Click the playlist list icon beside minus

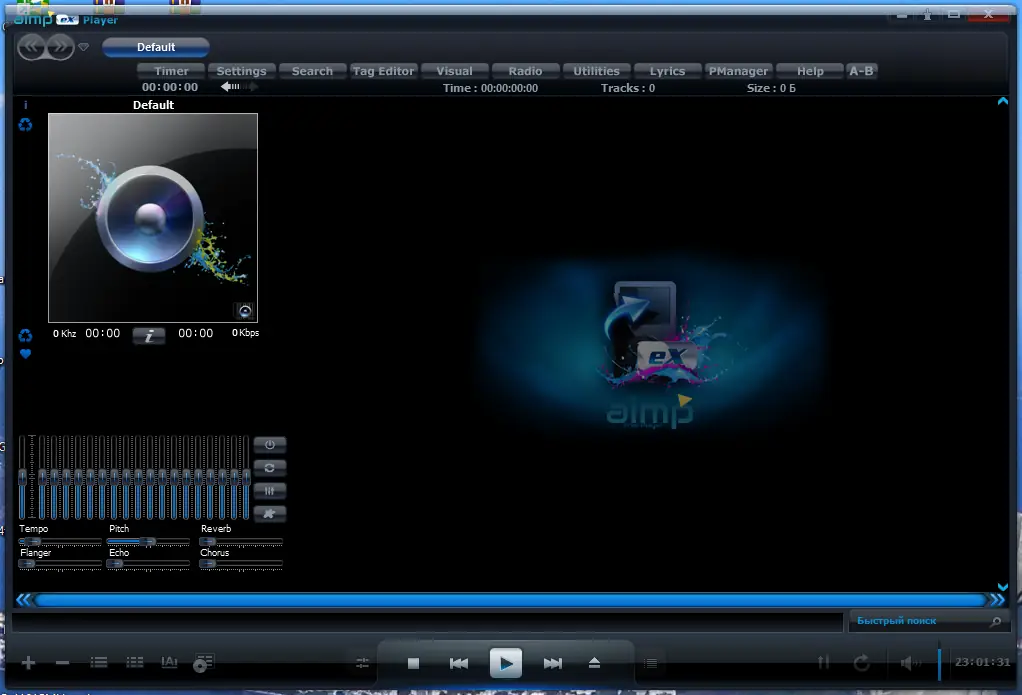99,662
